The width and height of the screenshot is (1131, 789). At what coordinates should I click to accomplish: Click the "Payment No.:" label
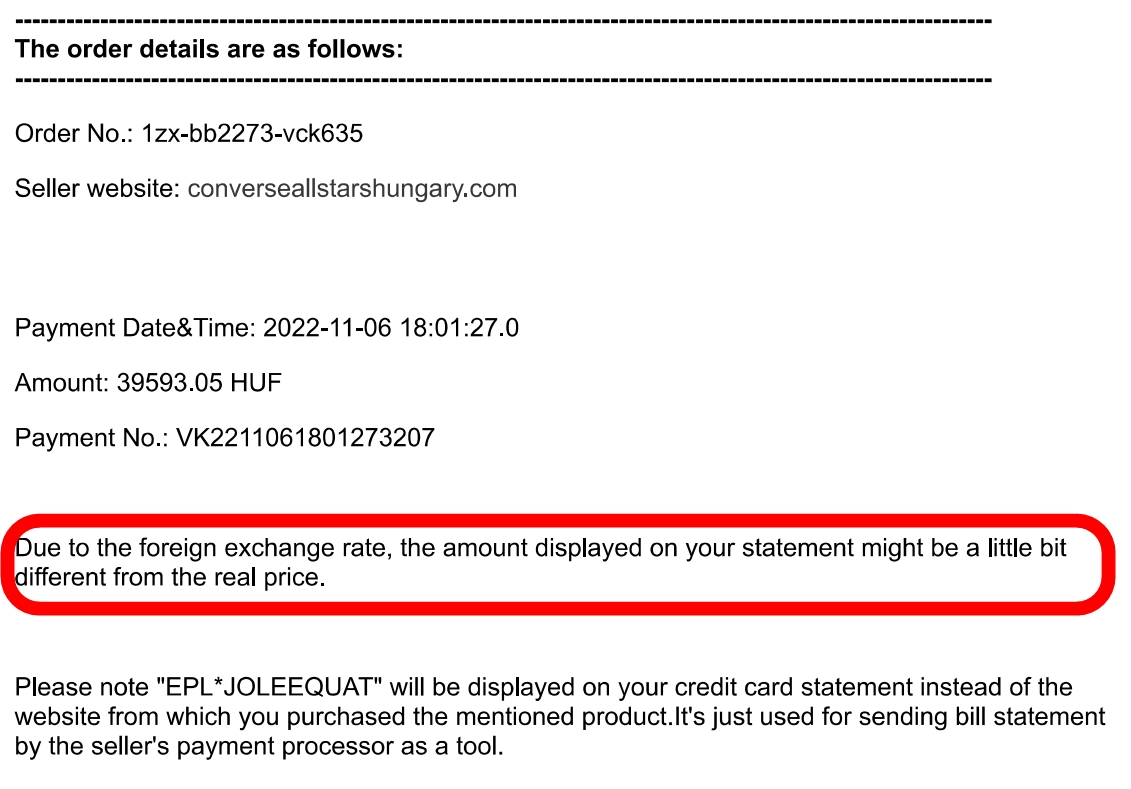pyautogui.click(x=92, y=438)
